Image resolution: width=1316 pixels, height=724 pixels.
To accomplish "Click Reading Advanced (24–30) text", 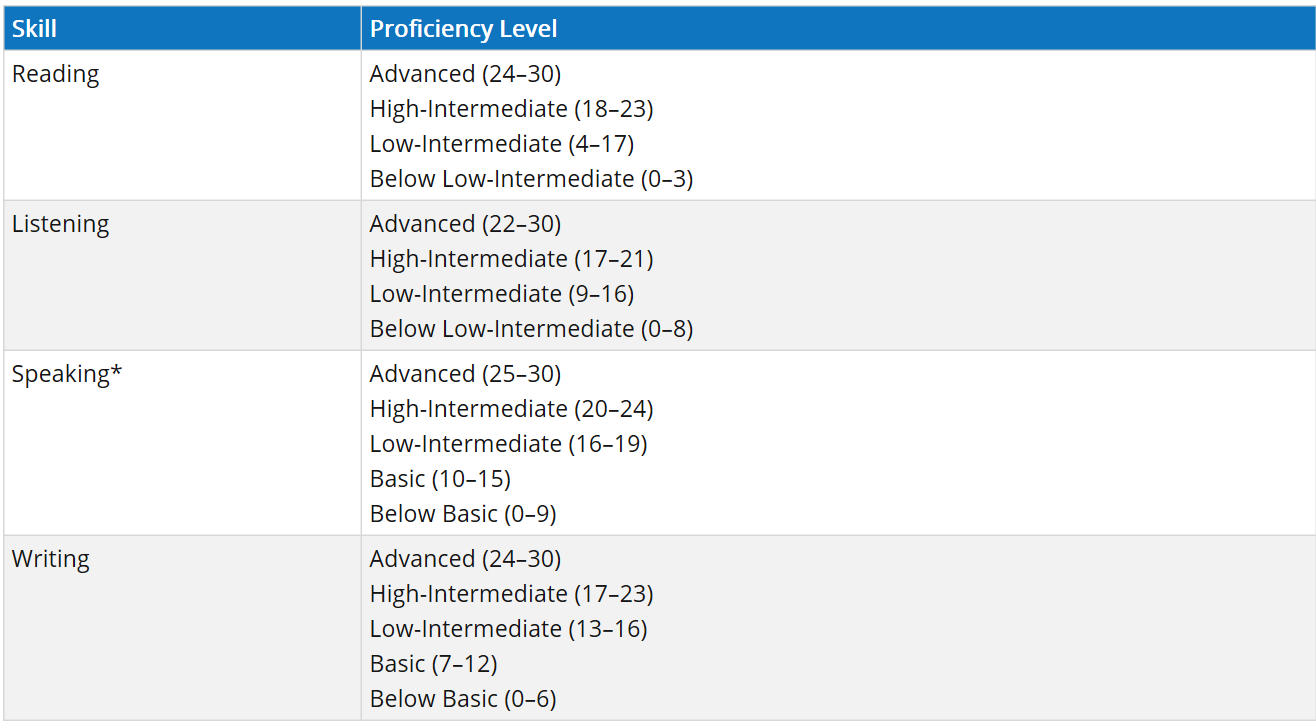I will click(465, 74).
